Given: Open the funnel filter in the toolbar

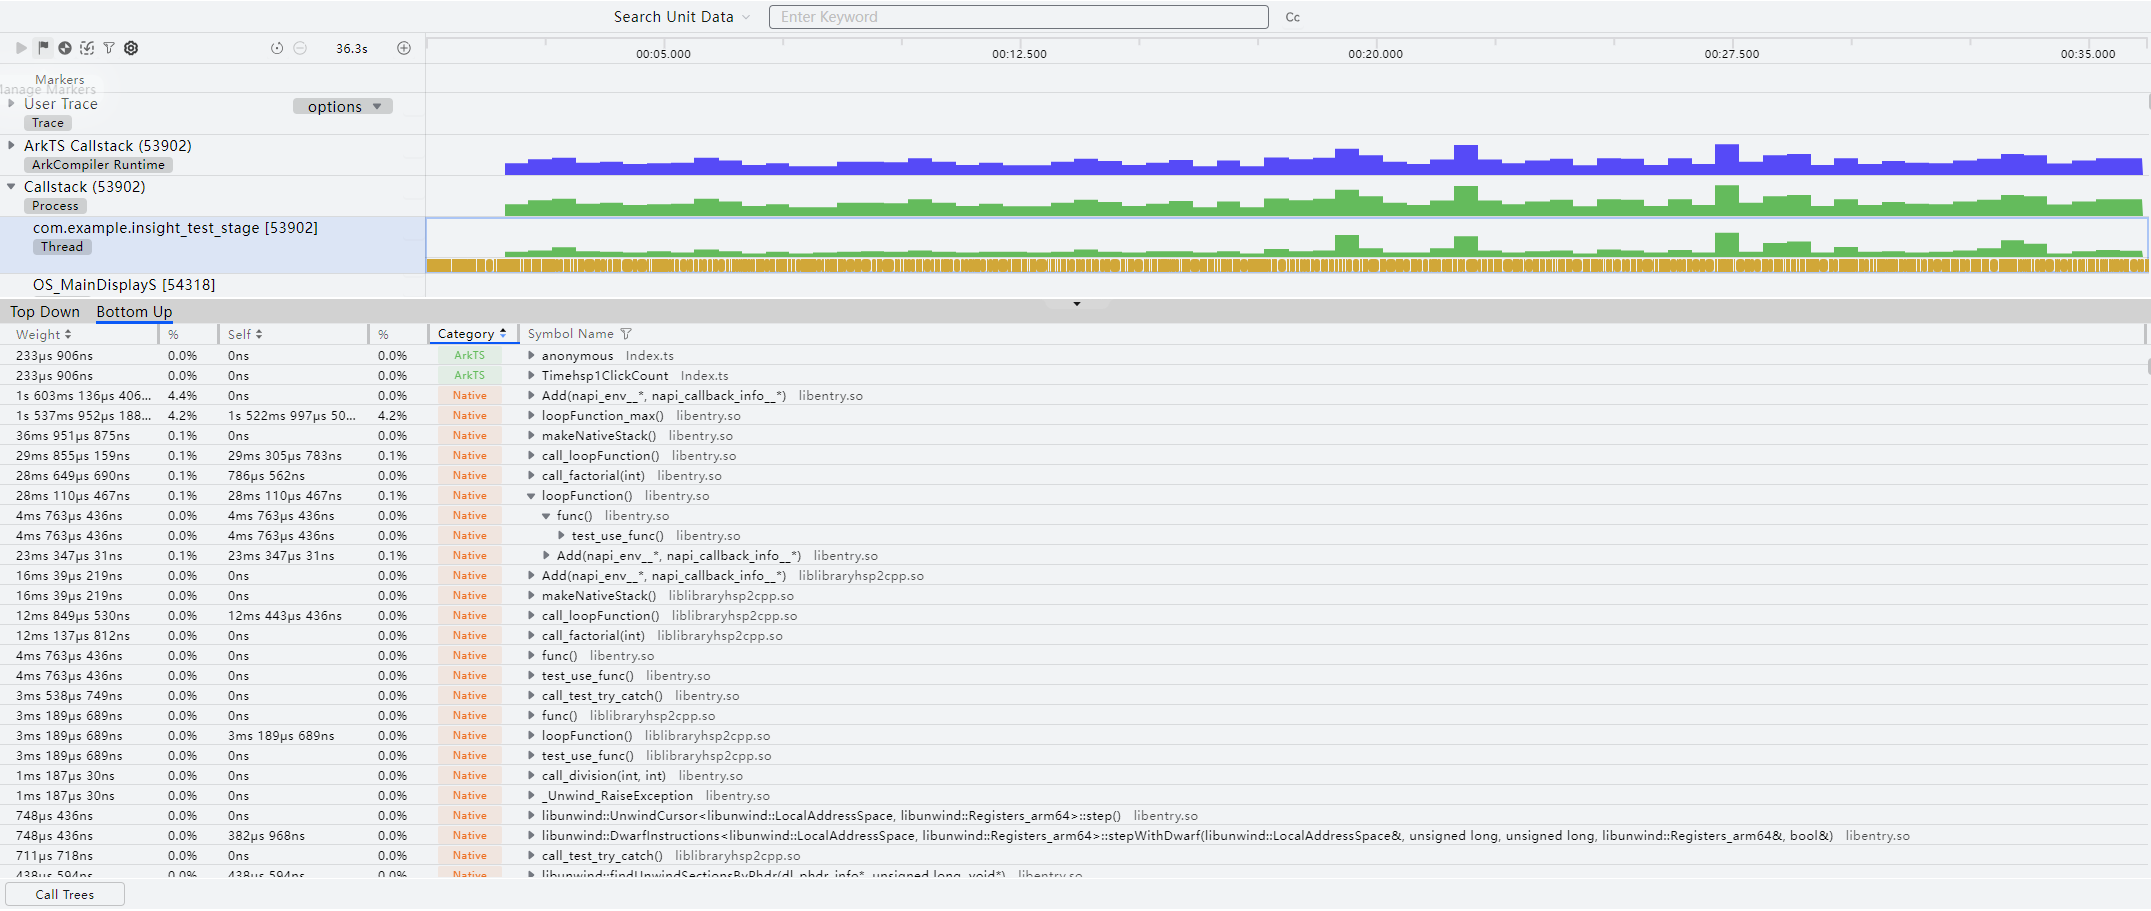Looking at the screenshot, I should [109, 48].
